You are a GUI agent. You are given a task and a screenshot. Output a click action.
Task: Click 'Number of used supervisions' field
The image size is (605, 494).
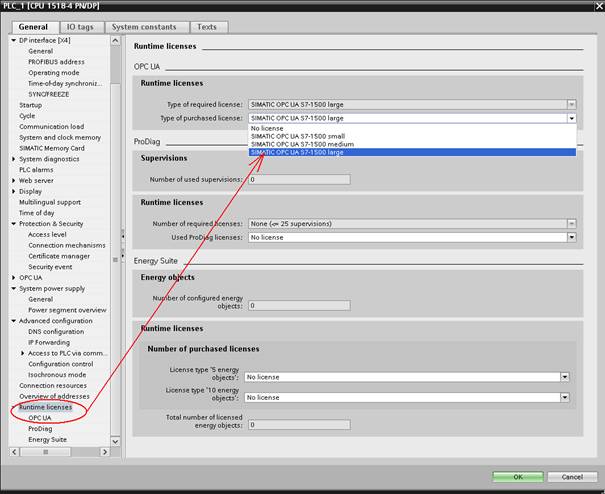[x=298, y=179]
